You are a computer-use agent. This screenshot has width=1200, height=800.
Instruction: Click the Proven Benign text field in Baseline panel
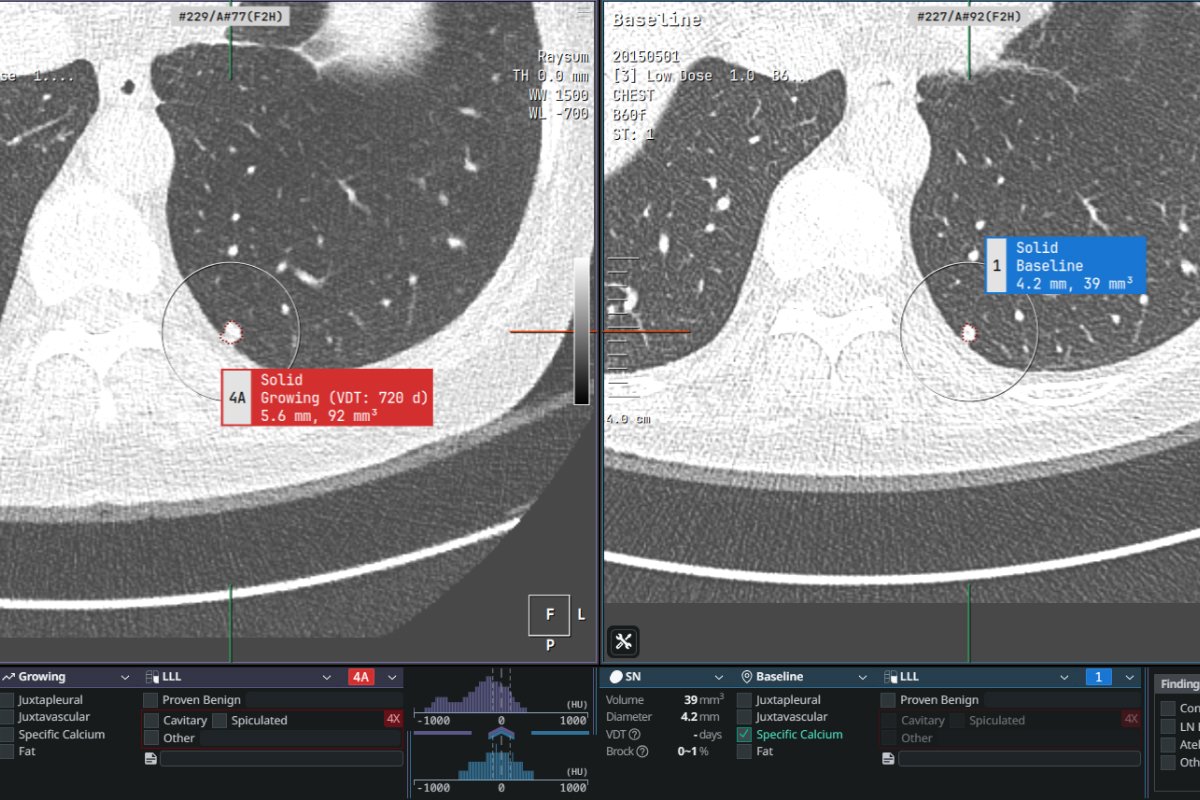[x=1062, y=700]
